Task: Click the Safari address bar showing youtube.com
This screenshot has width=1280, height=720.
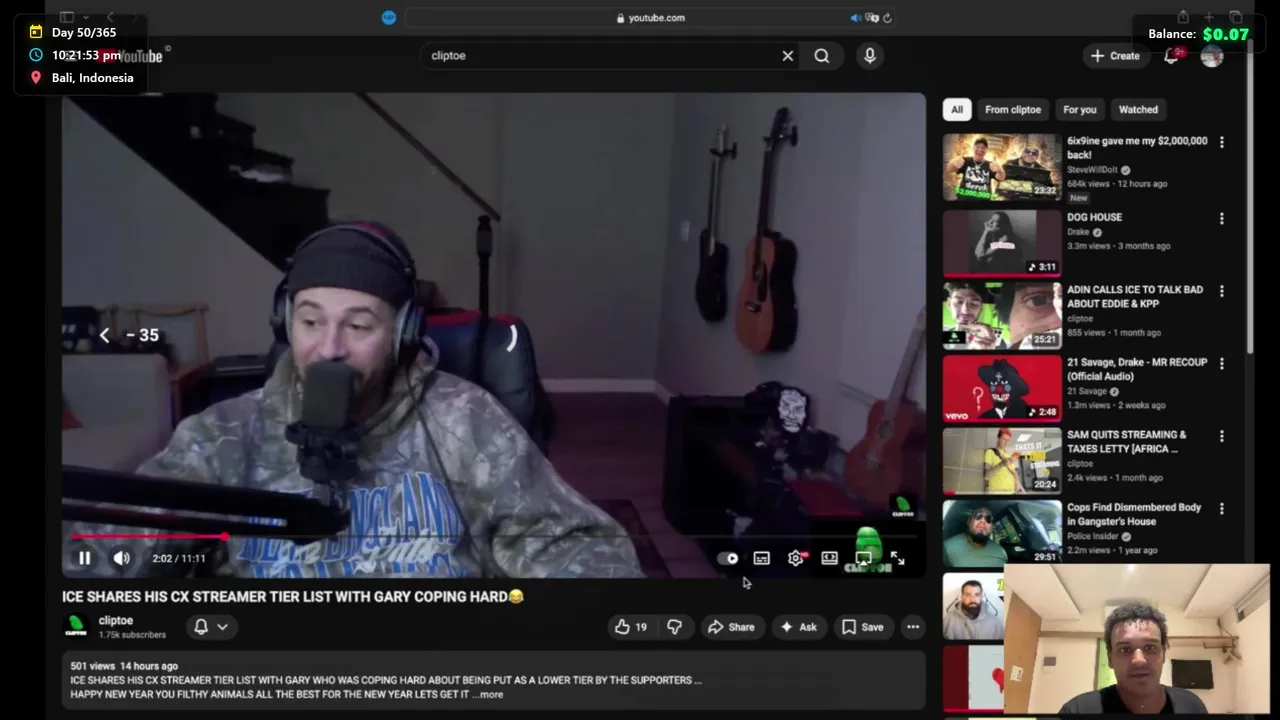Action: click(x=650, y=18)
